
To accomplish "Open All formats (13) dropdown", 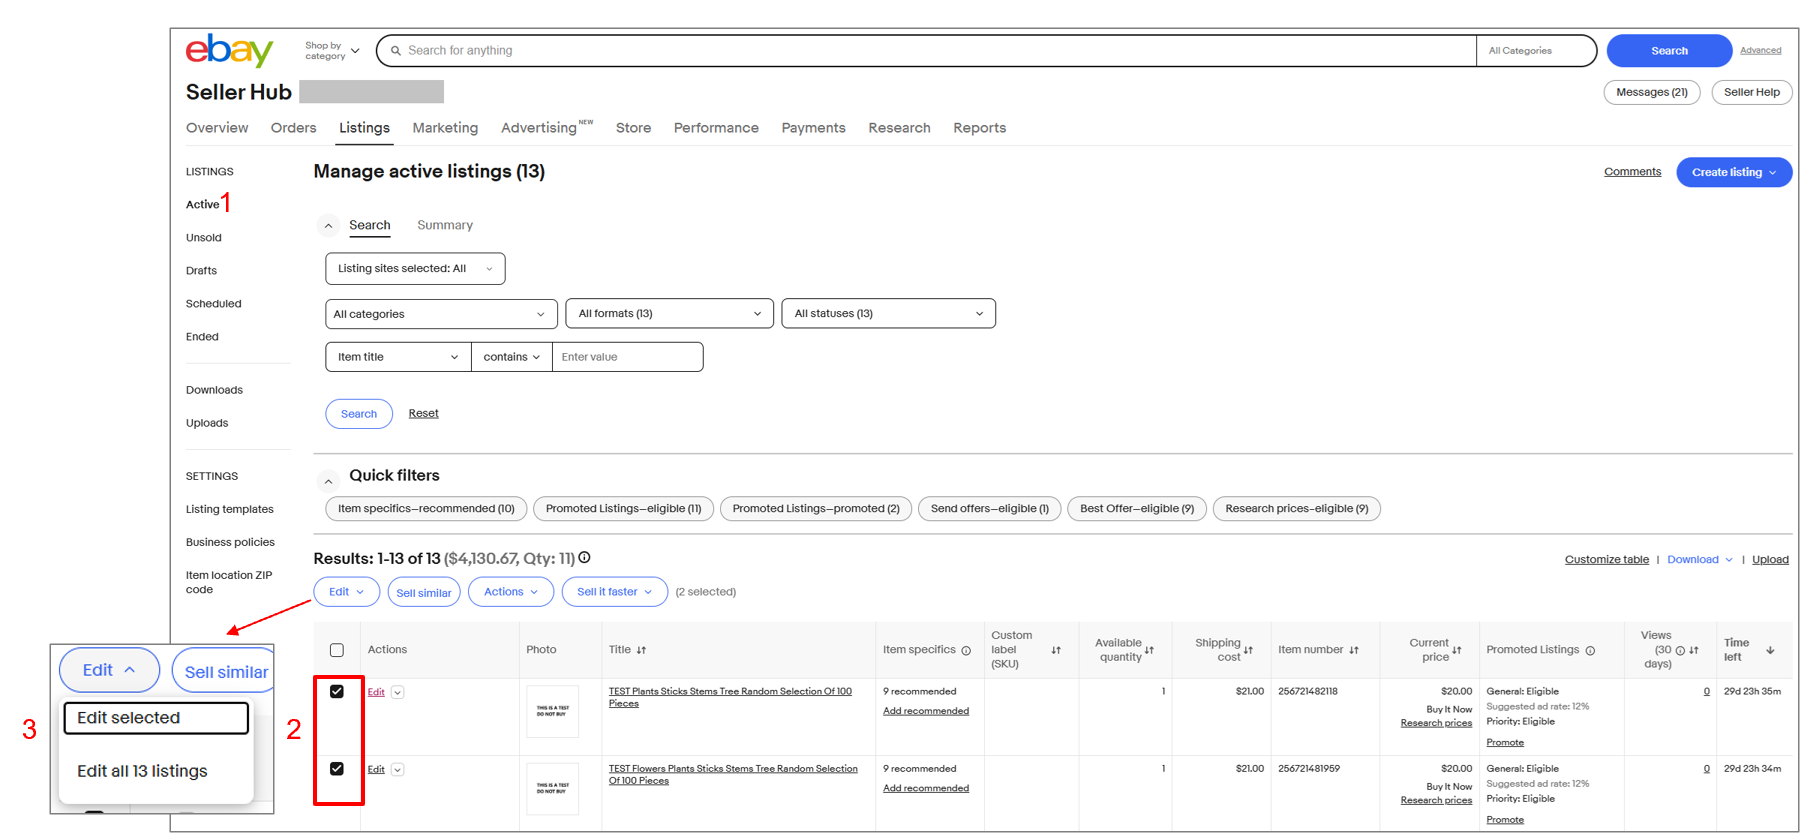I will pos(669,314).
